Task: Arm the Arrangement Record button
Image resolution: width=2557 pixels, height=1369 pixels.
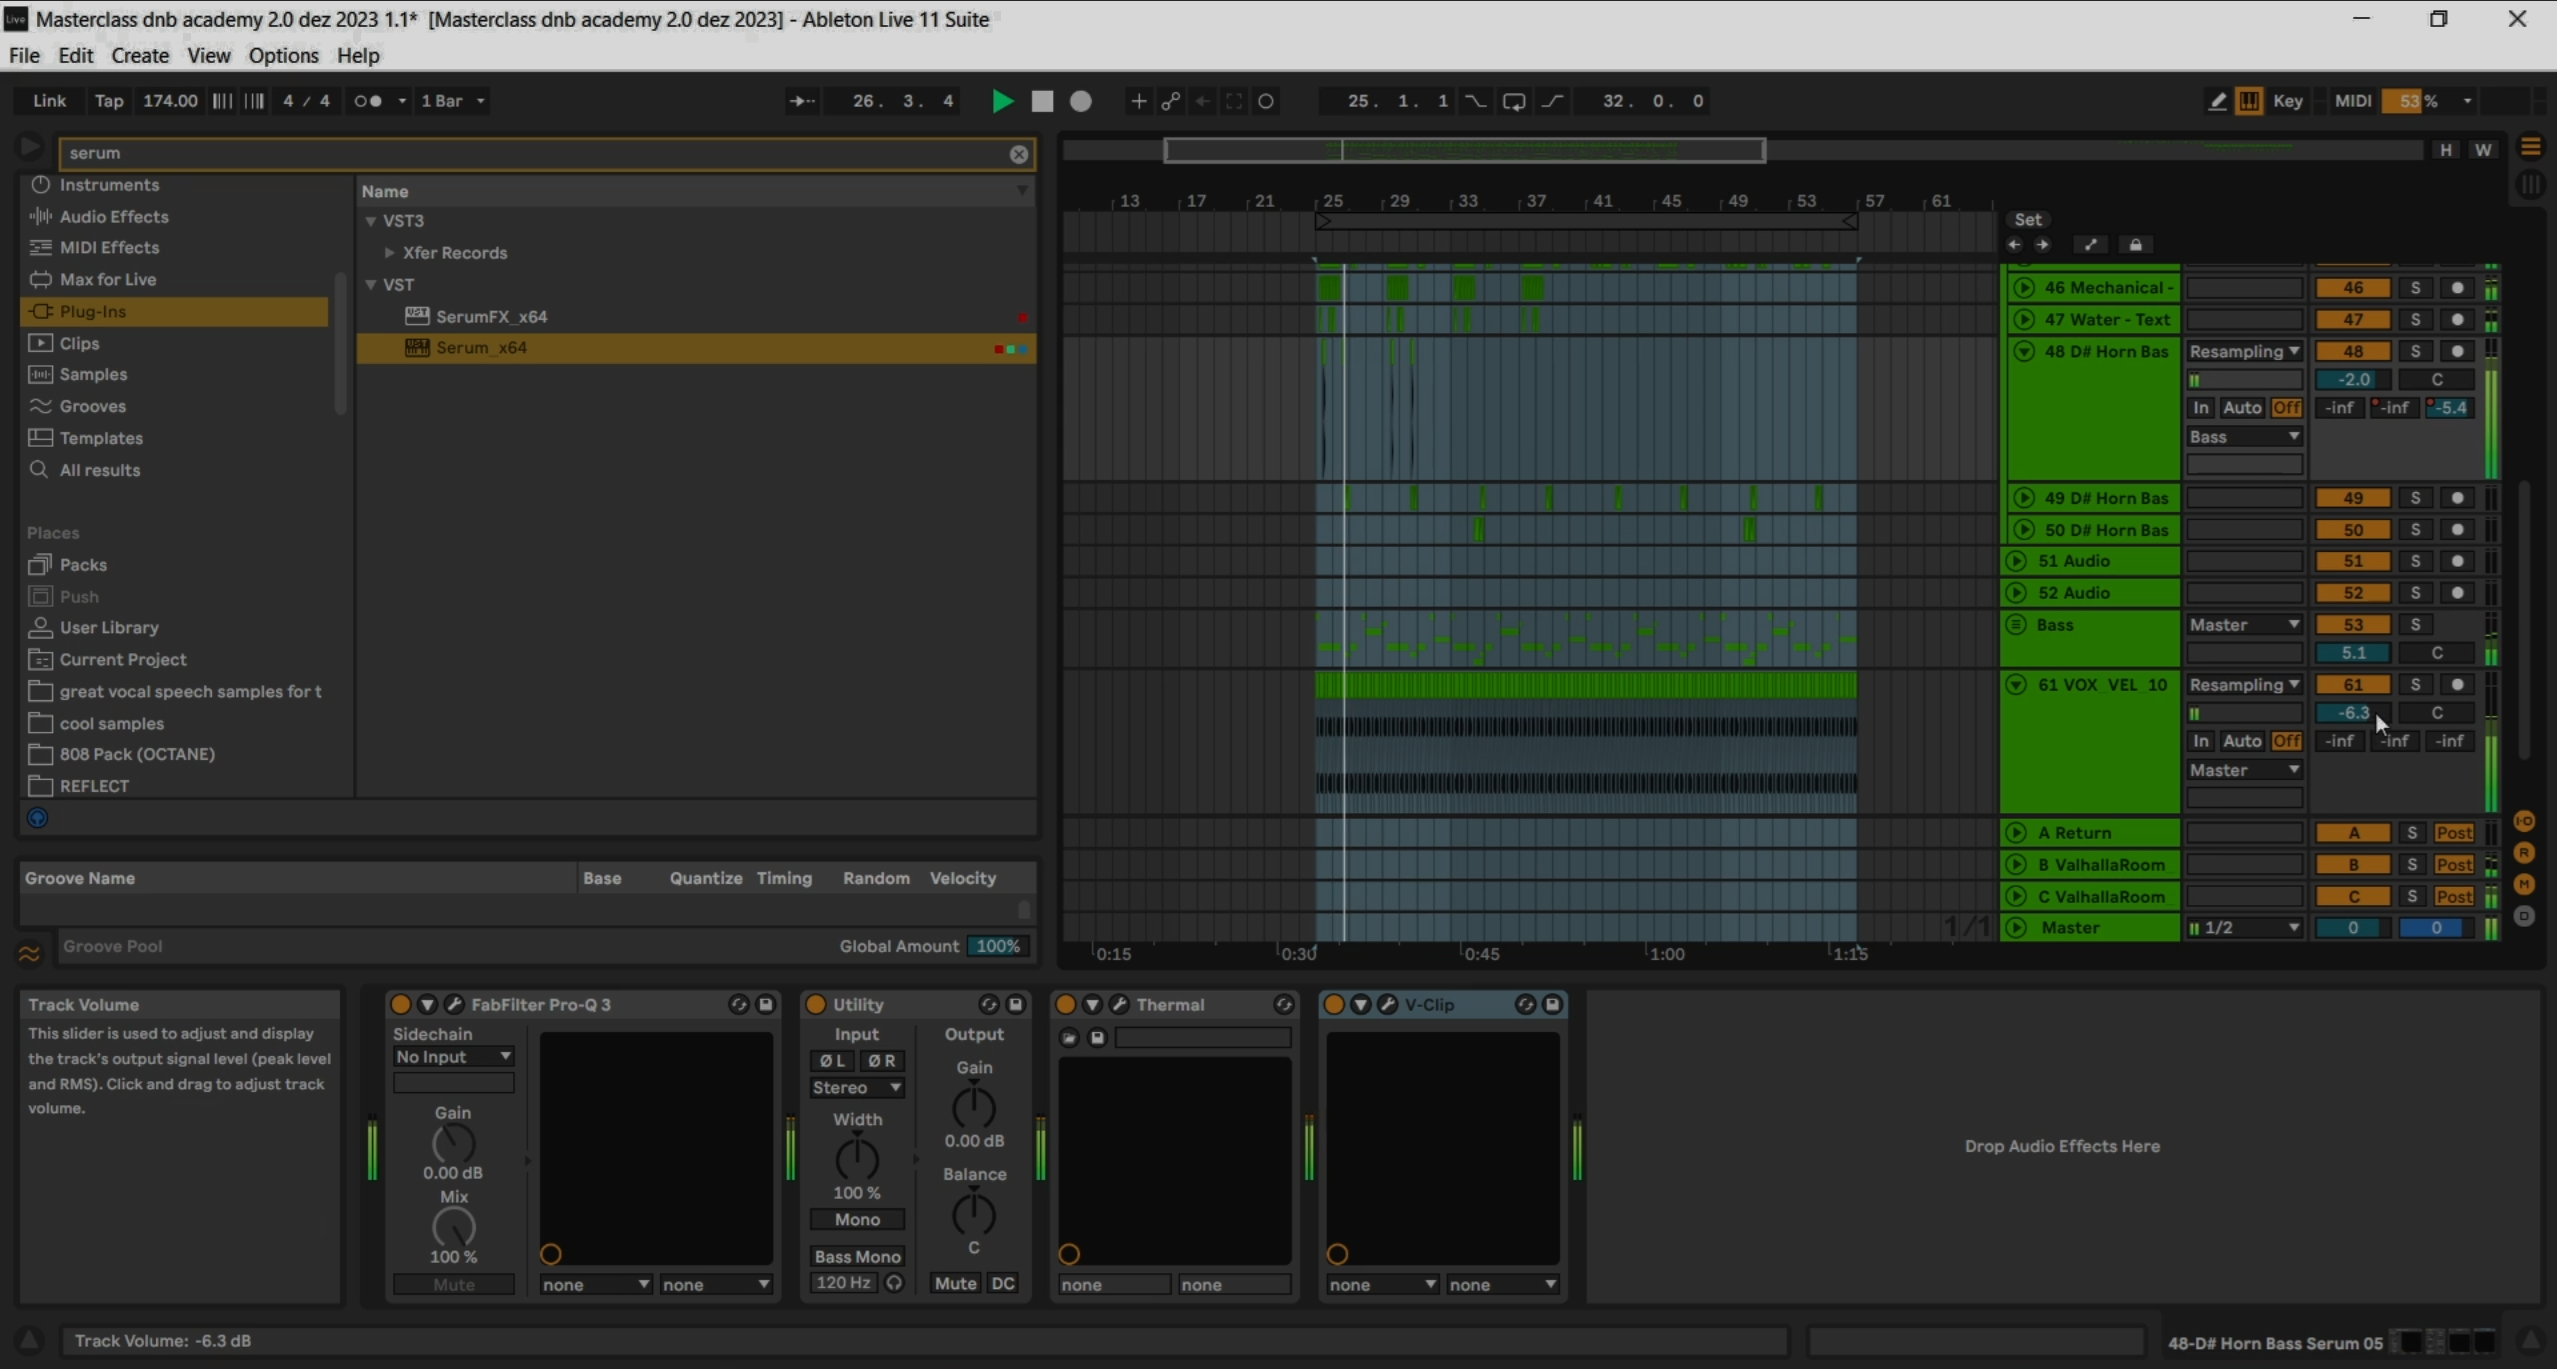Action: click(x=1081, y=101)
